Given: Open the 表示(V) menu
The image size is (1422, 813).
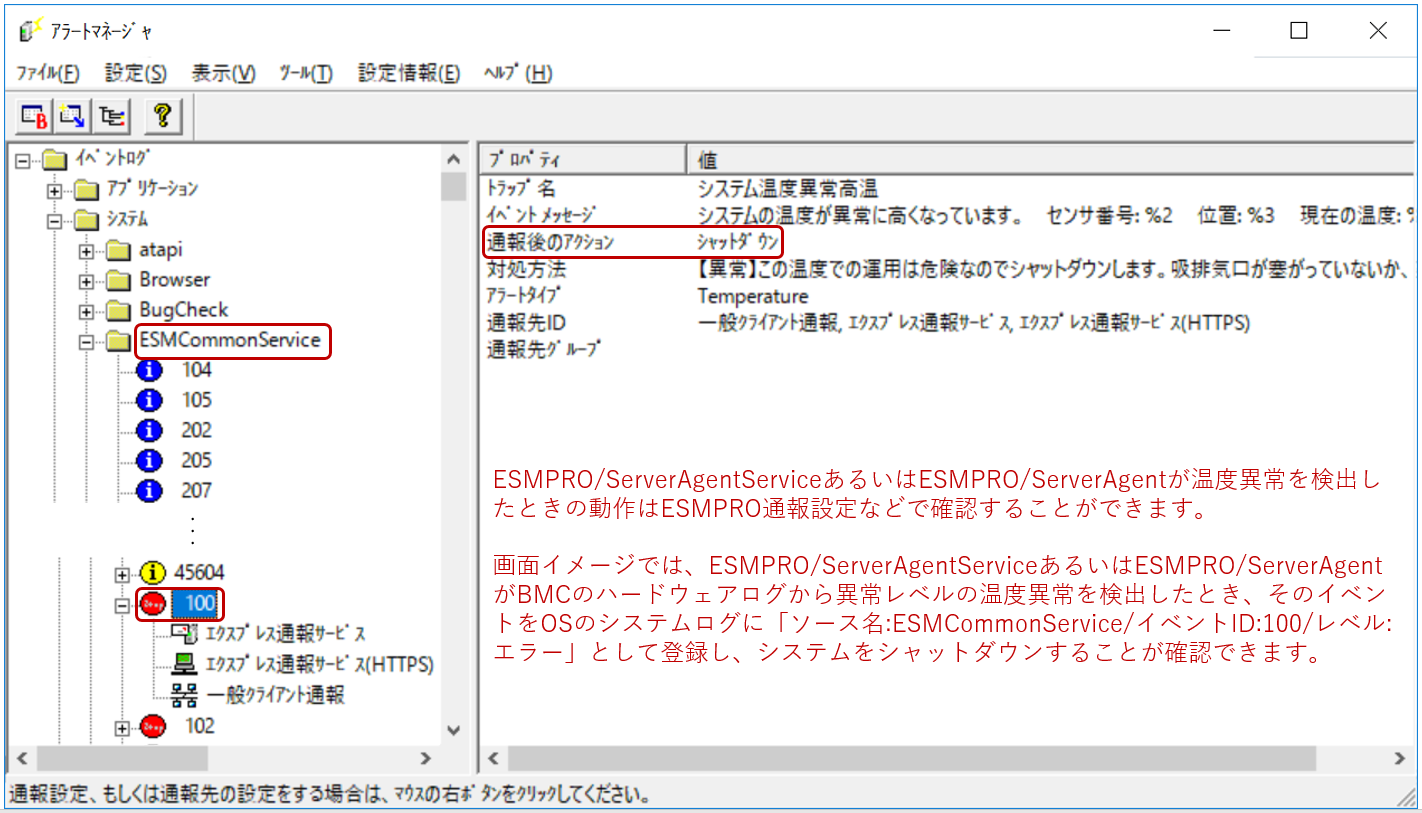Looking at the screenshot, I should [224, 73].
